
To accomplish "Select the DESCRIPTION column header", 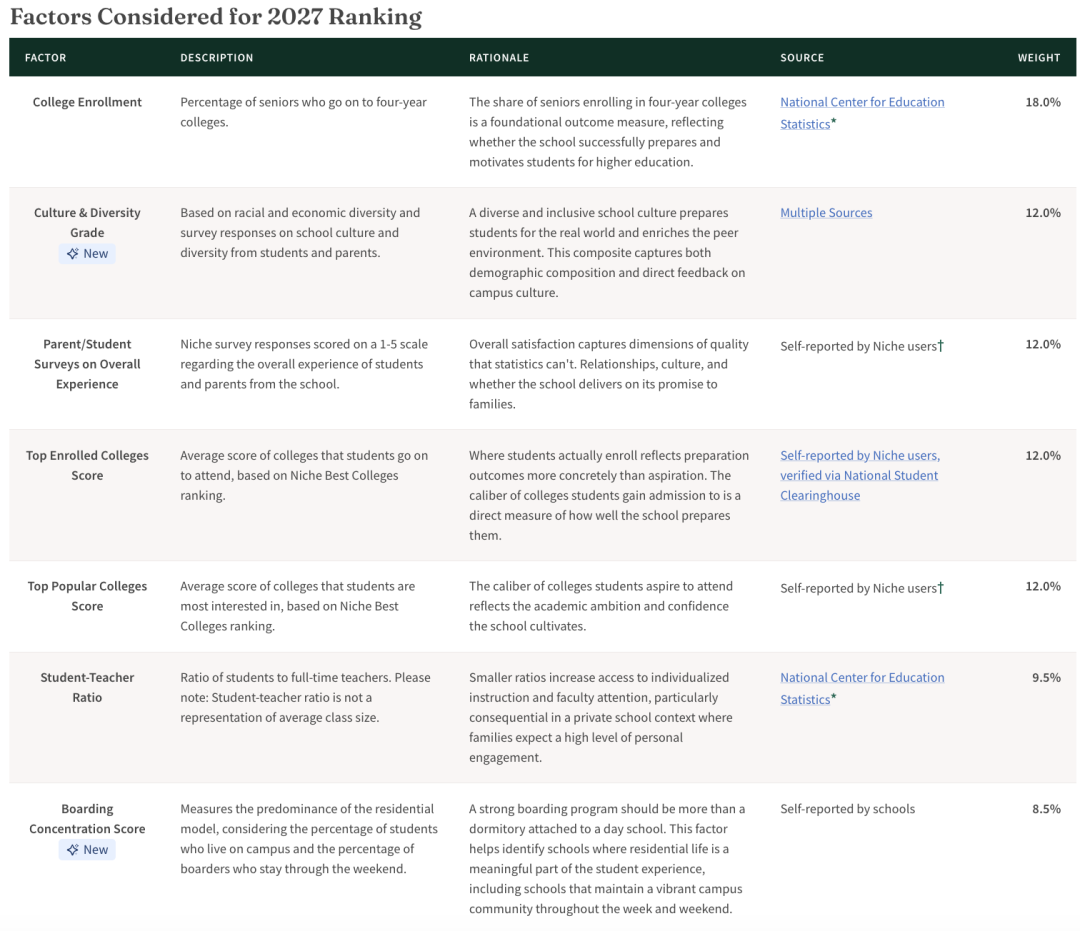I will [217, 58].
